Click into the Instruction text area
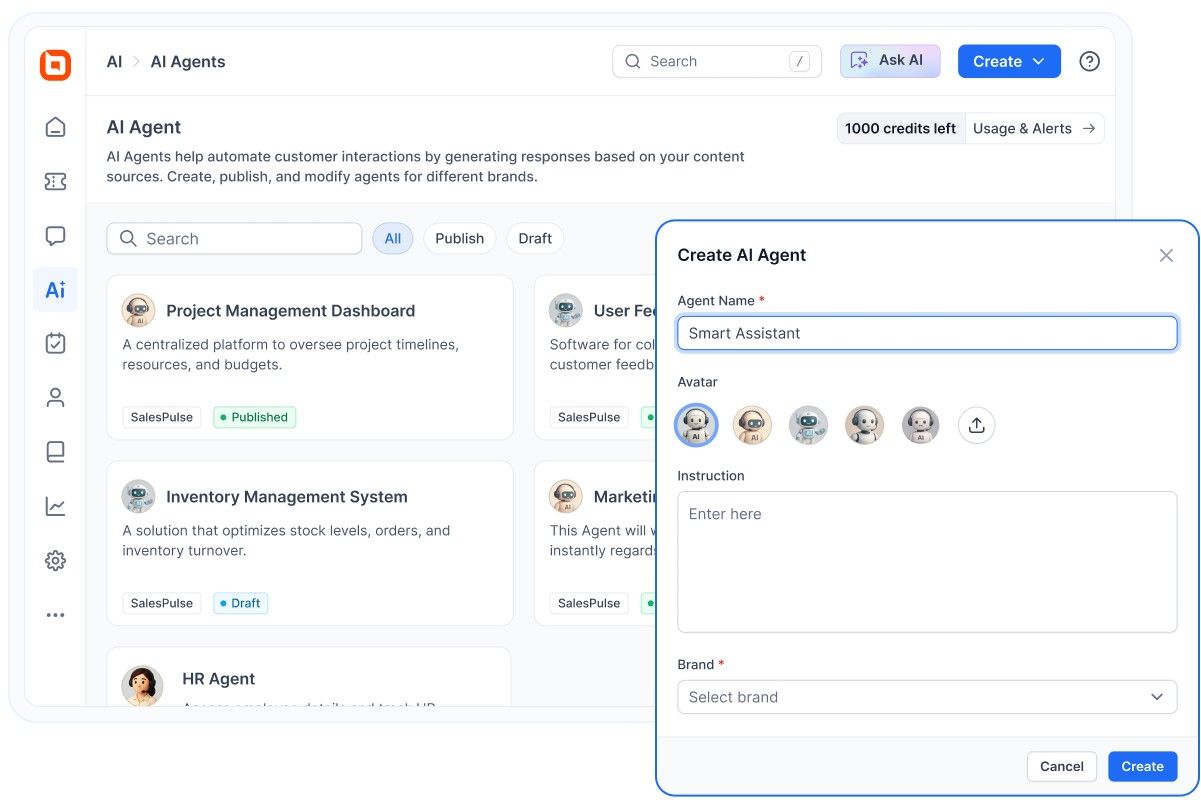1201x800 pixels. (926, 561)
